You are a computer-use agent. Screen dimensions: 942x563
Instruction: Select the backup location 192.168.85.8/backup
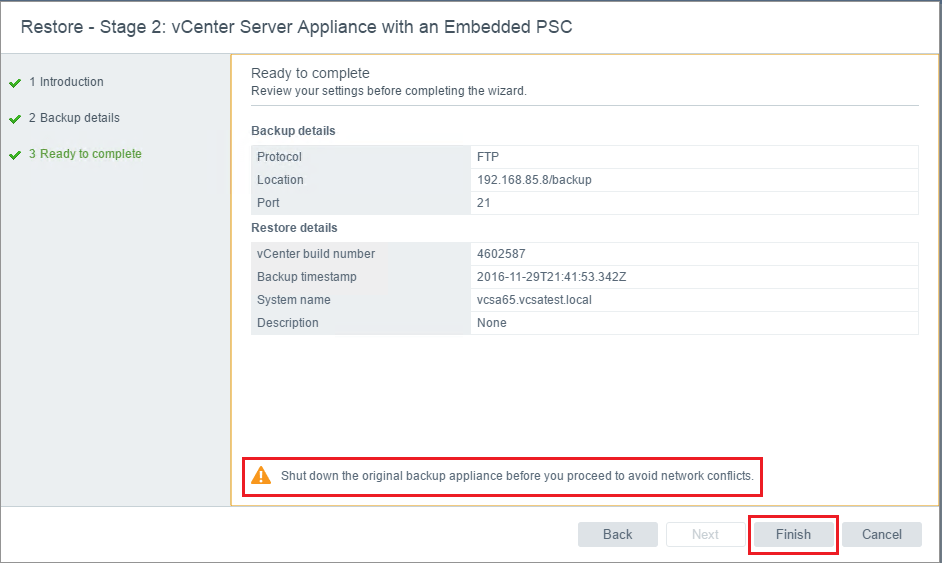(x=534, y=180)
